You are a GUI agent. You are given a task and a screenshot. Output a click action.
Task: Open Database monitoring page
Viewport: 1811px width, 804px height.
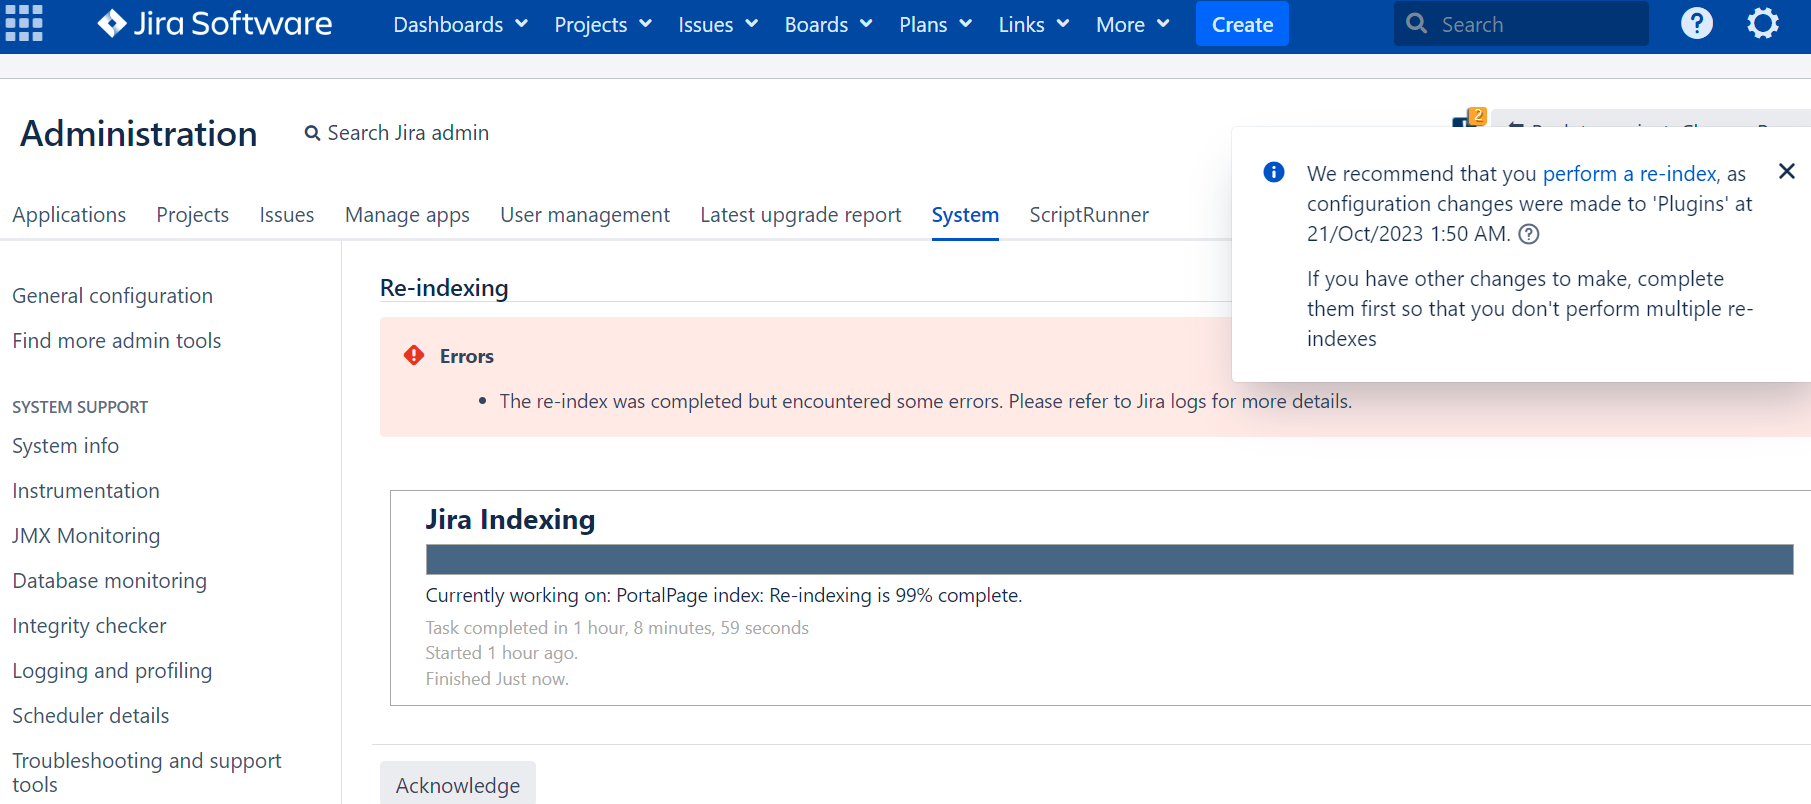(x=109, y=581)
